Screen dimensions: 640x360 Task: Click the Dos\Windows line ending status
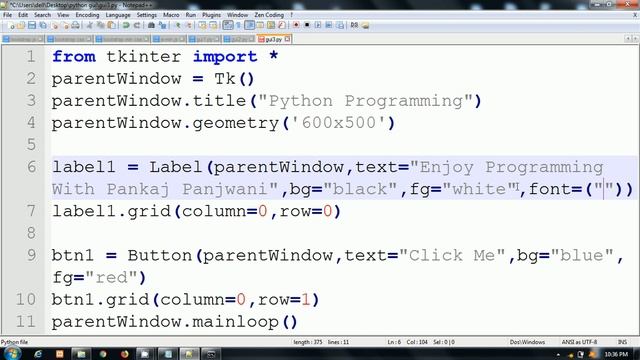click(527, 342)
